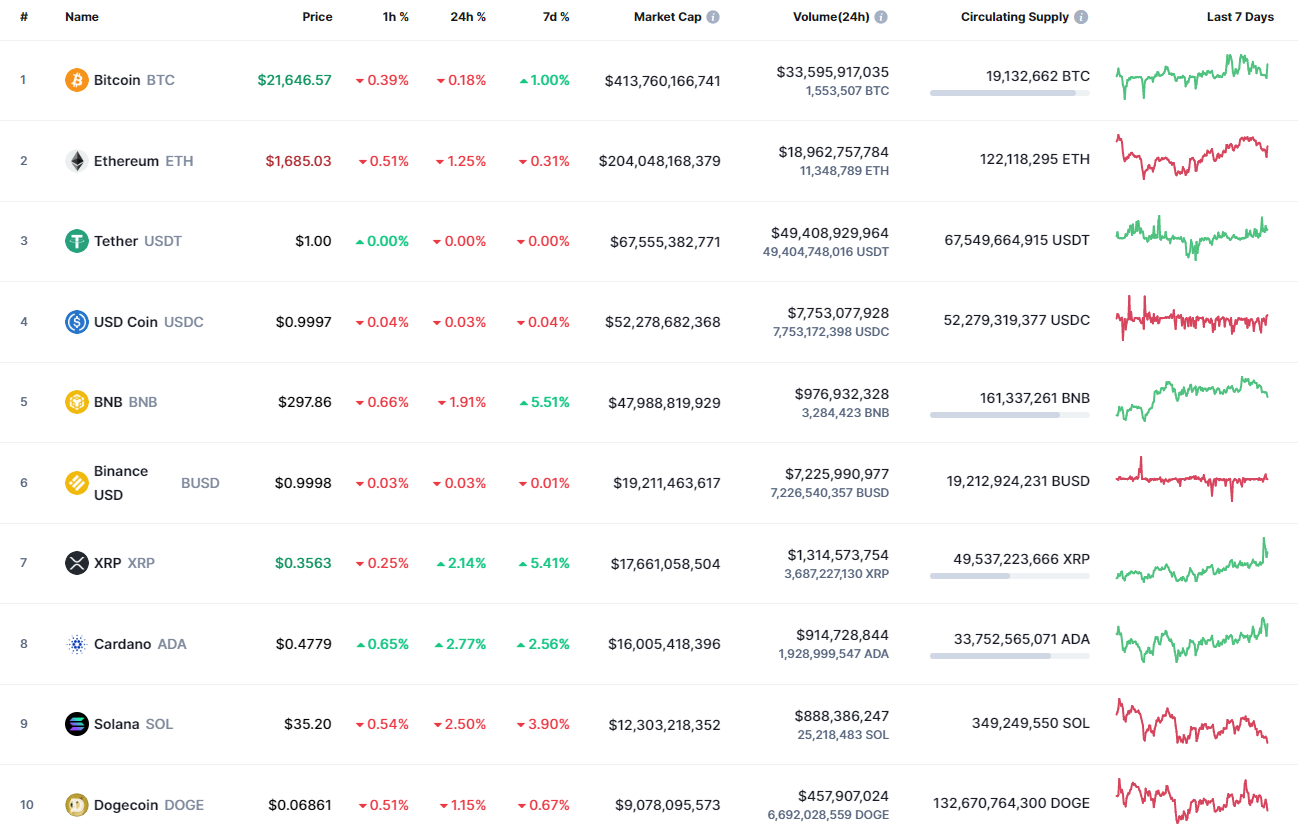The width and height of the screenshot is (1298, 834).
Task: Click the BNB diamond logo icon
Action: click(76, 402)
